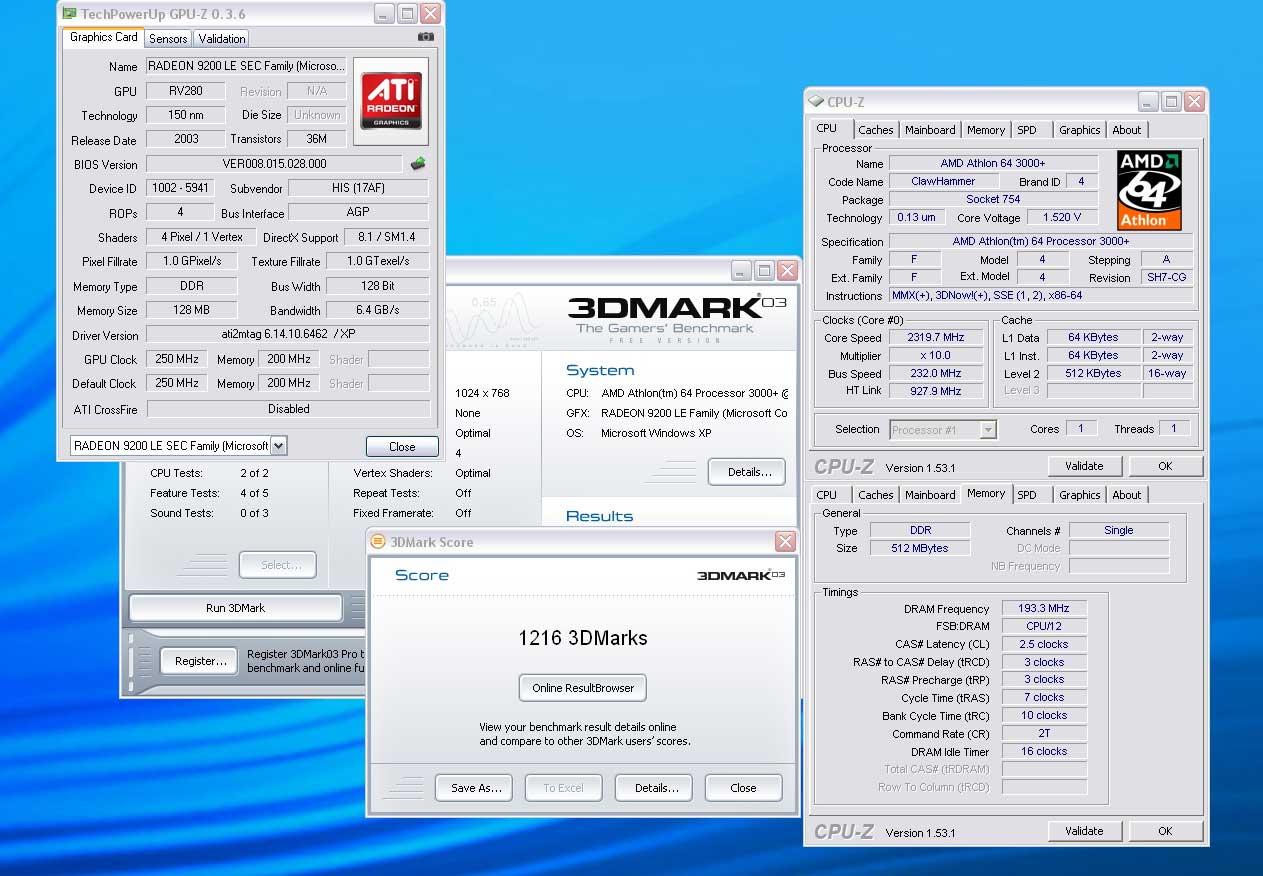Open the GPU-Z graphics card selector dropdown

pyautogui.click(x=279, y=446)
